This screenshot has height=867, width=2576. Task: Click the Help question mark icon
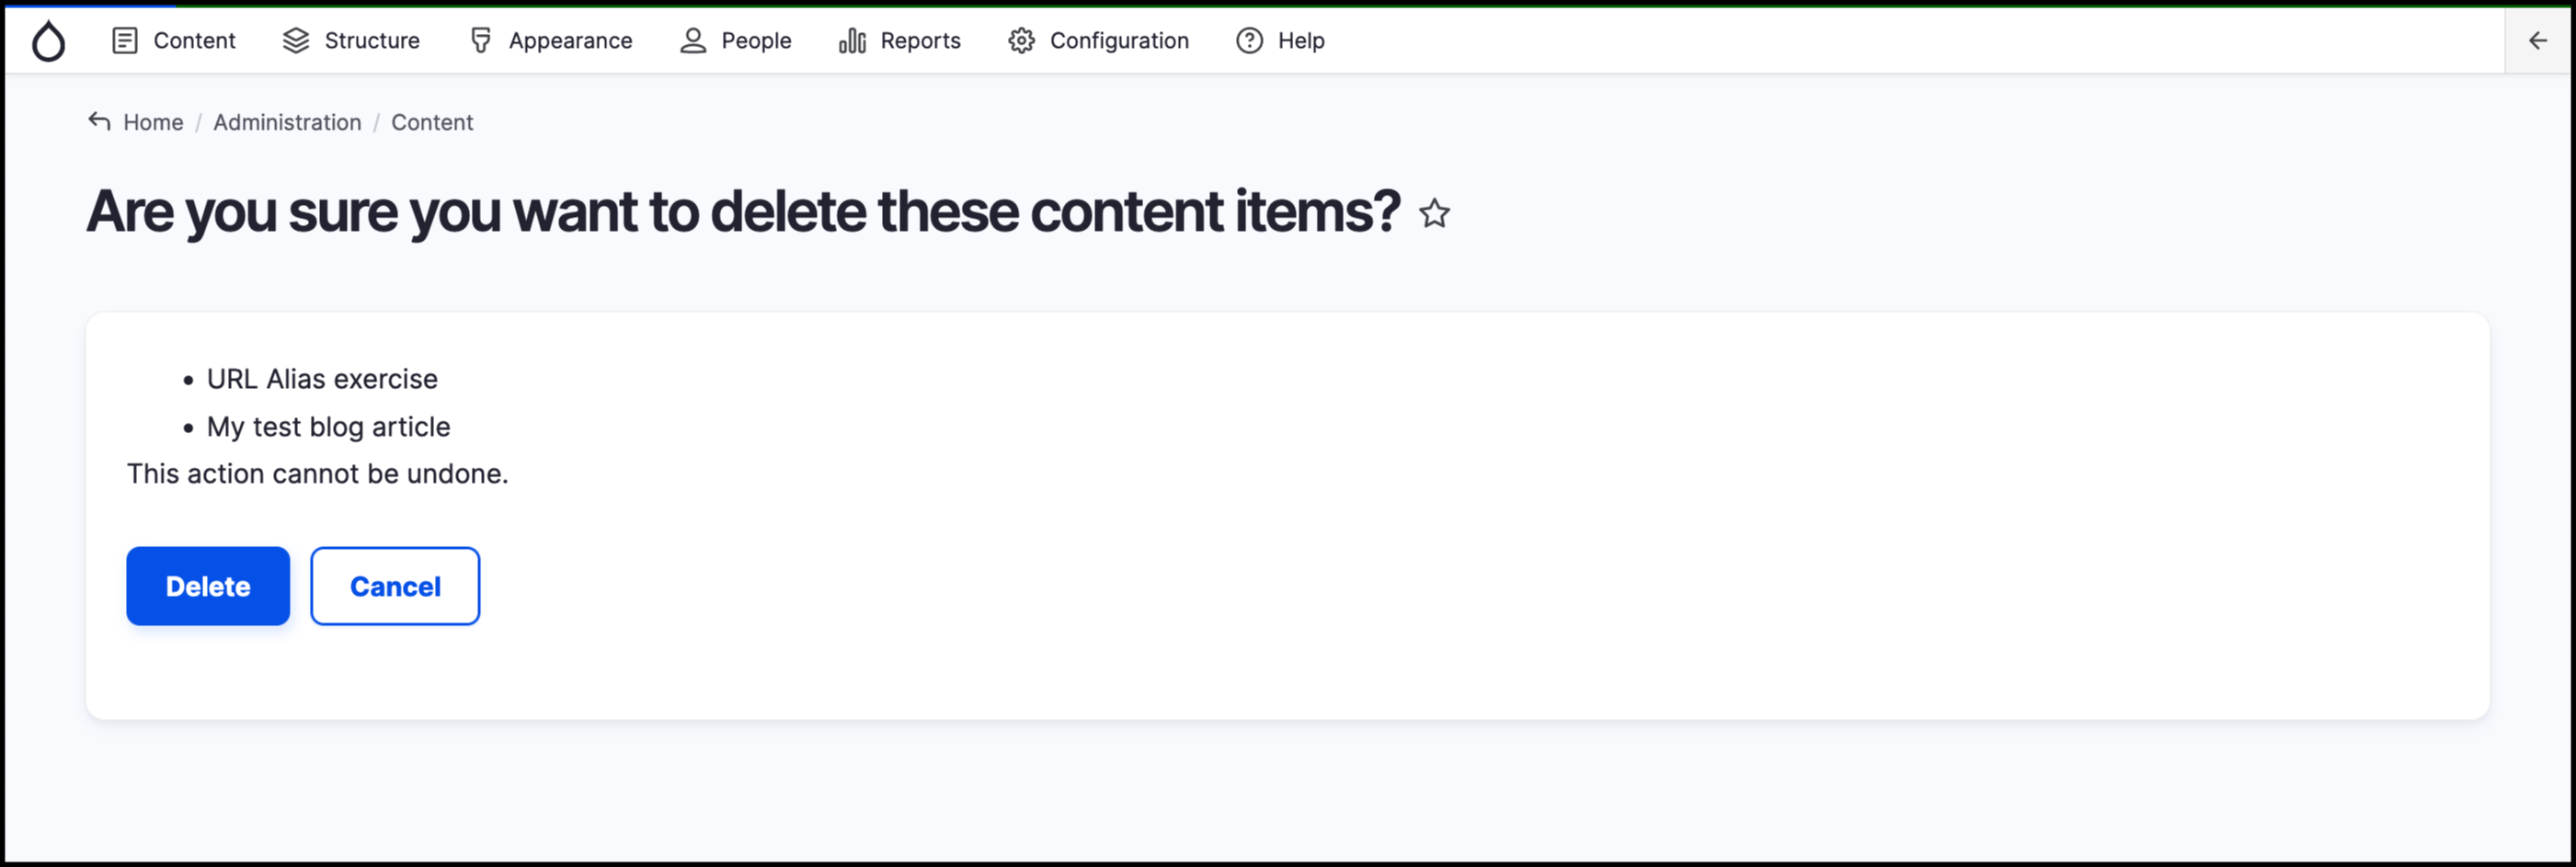point(1249,41)
